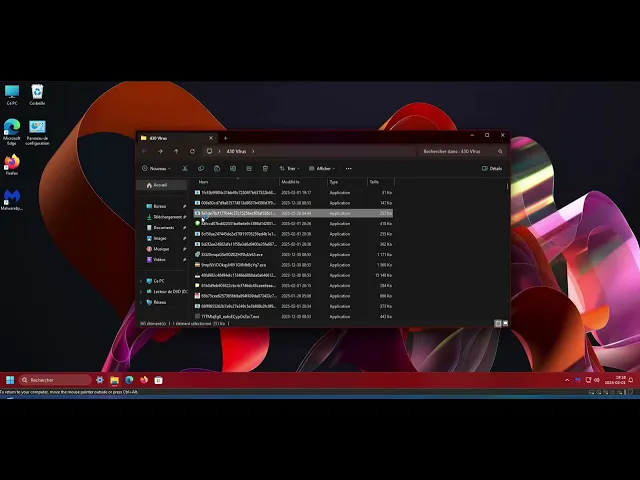Launch Edge from the taskbar
Screen dimensions: 640x480
(129, 380)
